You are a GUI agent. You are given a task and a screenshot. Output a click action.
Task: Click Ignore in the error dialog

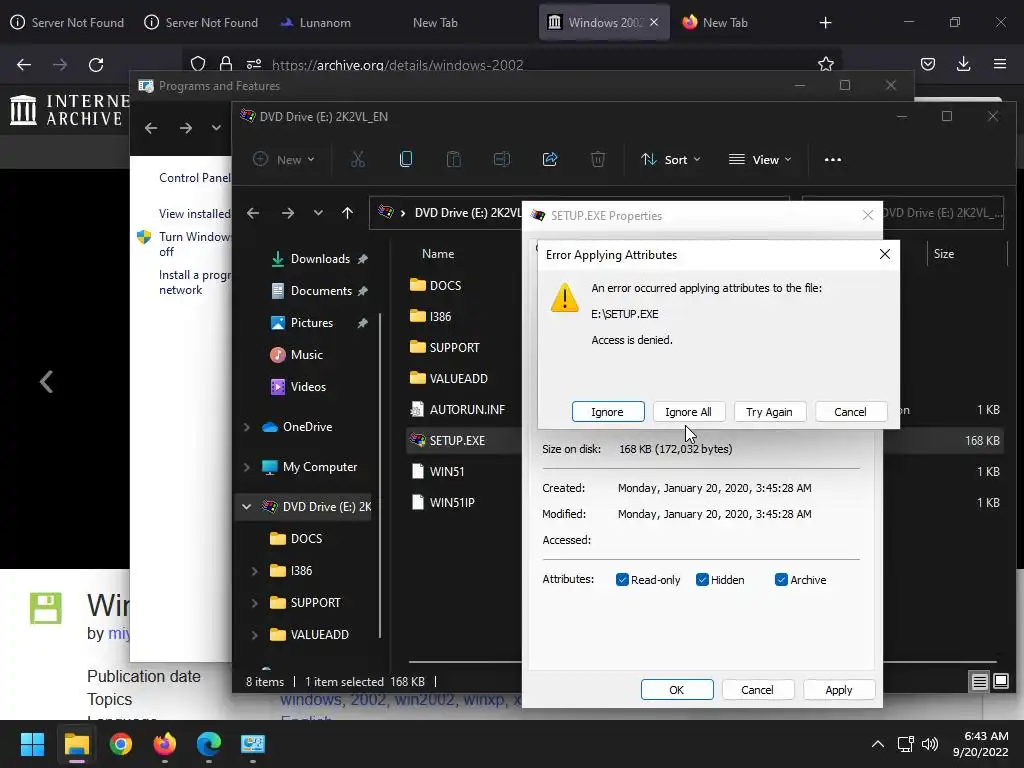coord(608,412)
